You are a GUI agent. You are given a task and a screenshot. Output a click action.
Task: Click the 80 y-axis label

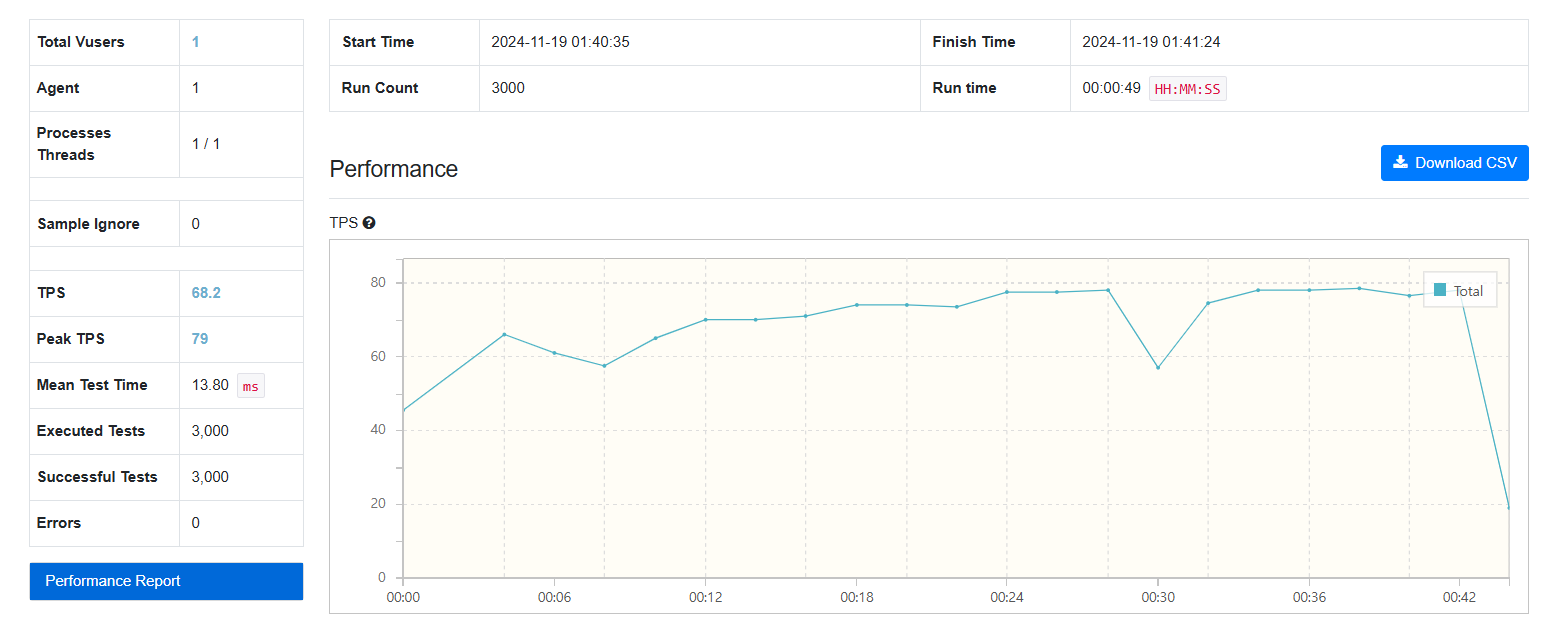378,283
